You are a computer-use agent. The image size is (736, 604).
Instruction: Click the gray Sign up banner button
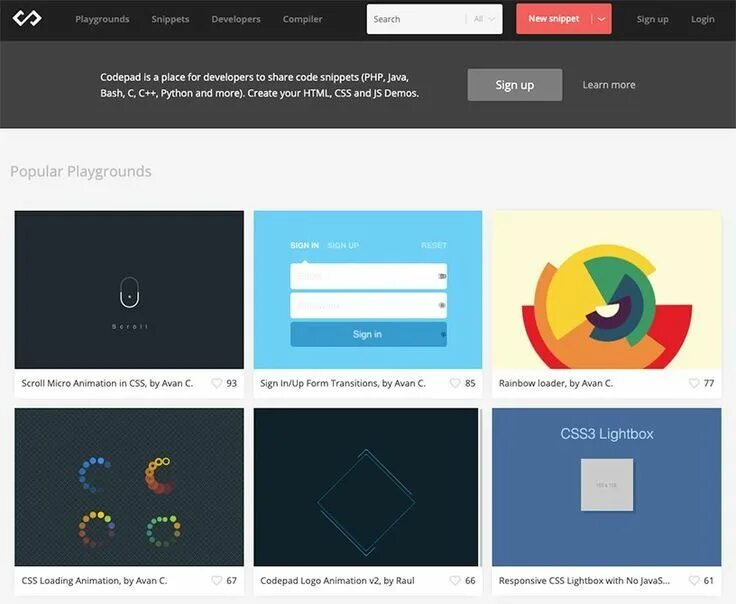click(515, 85)
